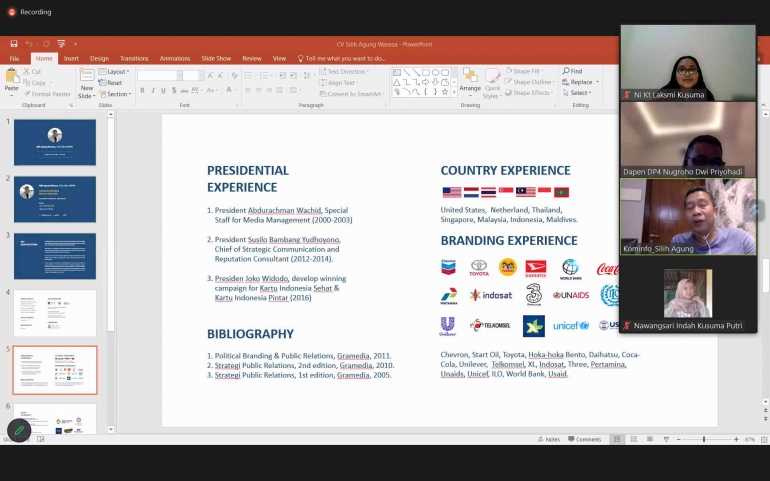Click the Slide Show view status icon
770x481 pixels.
pos(666,439)
